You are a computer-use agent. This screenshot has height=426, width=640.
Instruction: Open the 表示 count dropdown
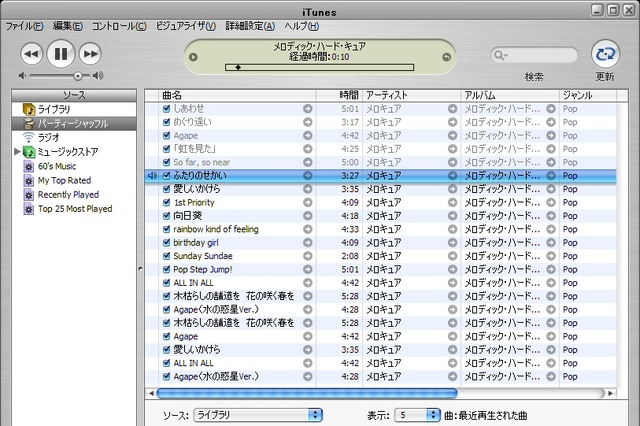[x=417, y=415]
